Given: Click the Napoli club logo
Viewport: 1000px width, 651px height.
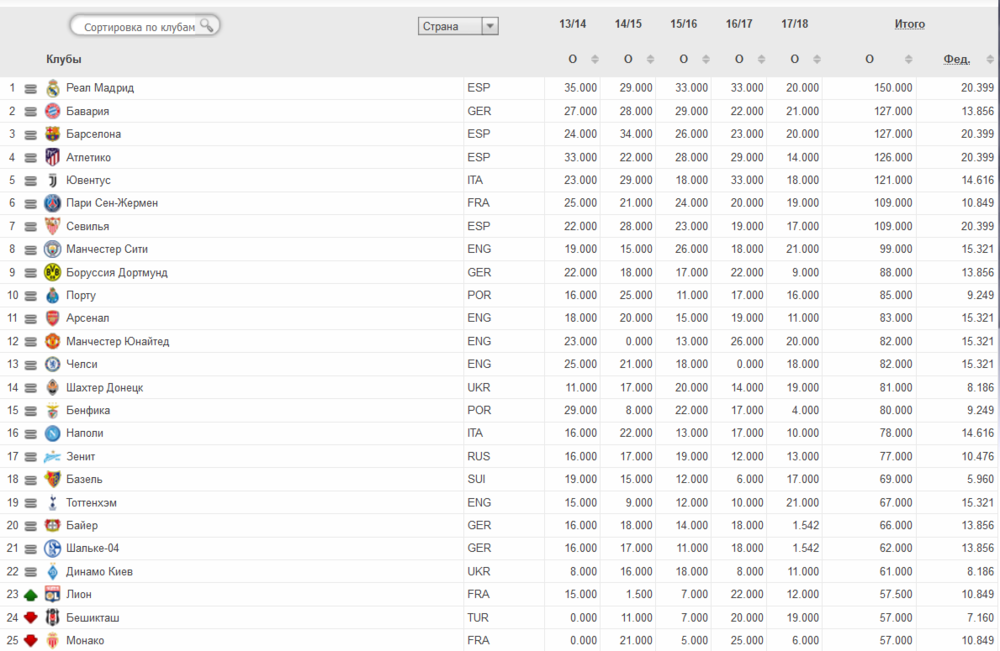Looking at the screenshot, I should (x=53, y=433).
